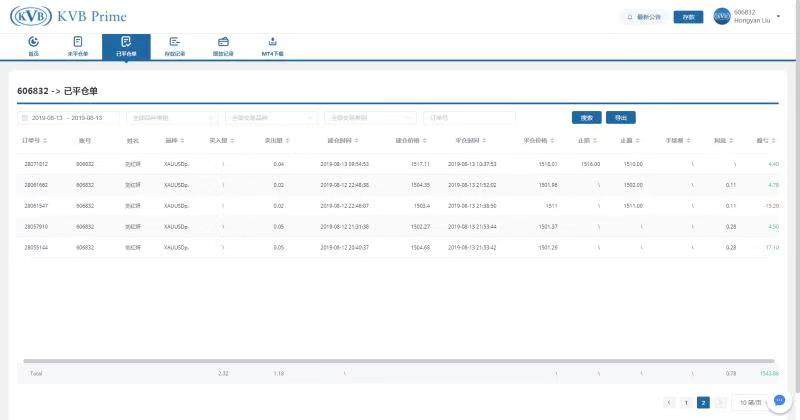Viewport: 800px width, 420px height.
Task: Expand the account dropdown next to Hongyan Liu
Action: [776, 17]
